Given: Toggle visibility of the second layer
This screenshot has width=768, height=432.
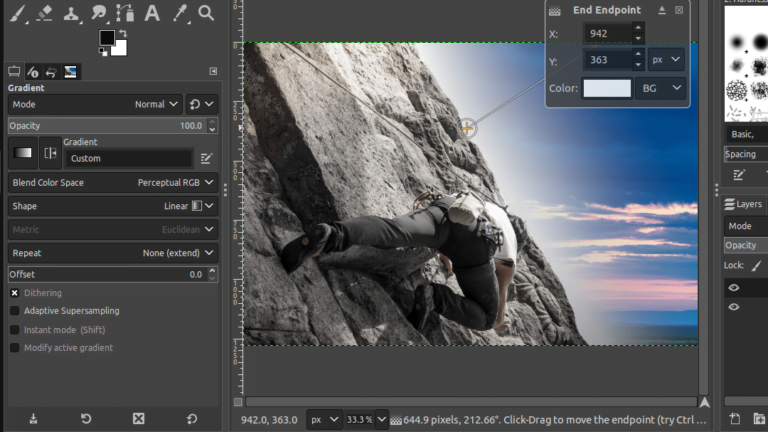Looking at the screenshot, I should (734, 307).
